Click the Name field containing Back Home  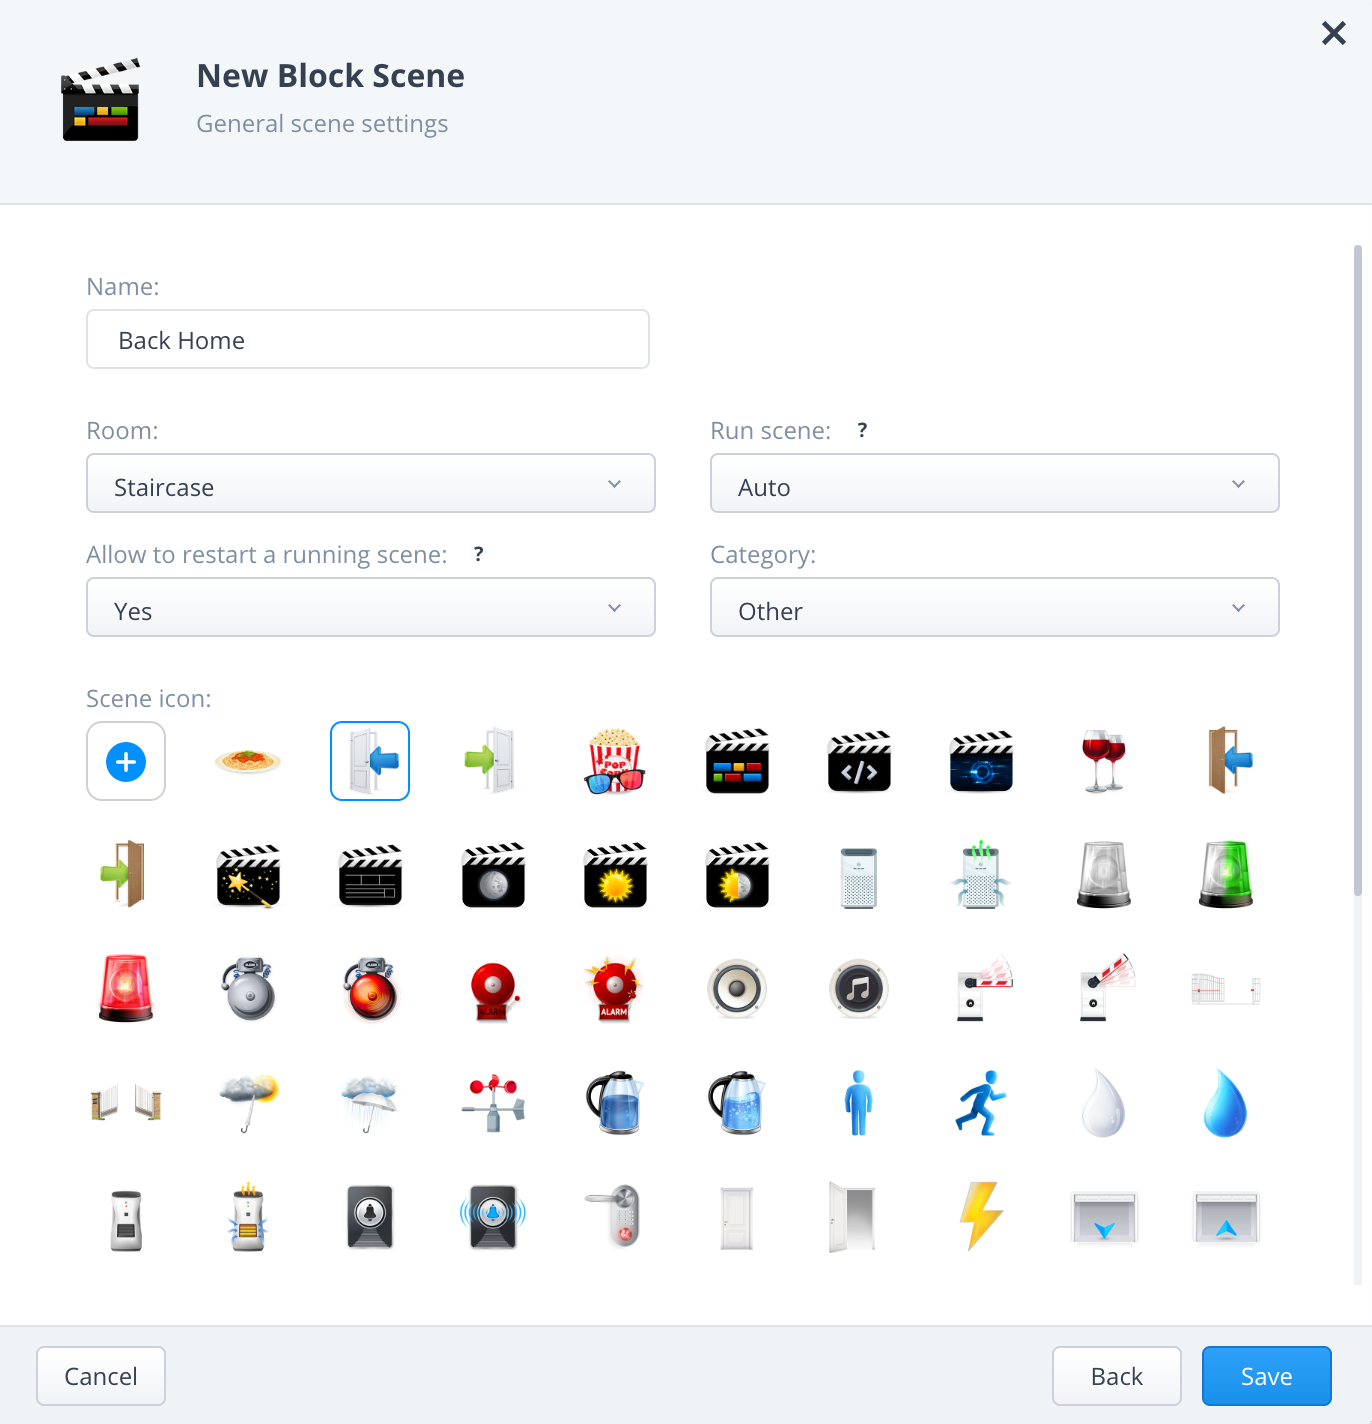[368, 340]
